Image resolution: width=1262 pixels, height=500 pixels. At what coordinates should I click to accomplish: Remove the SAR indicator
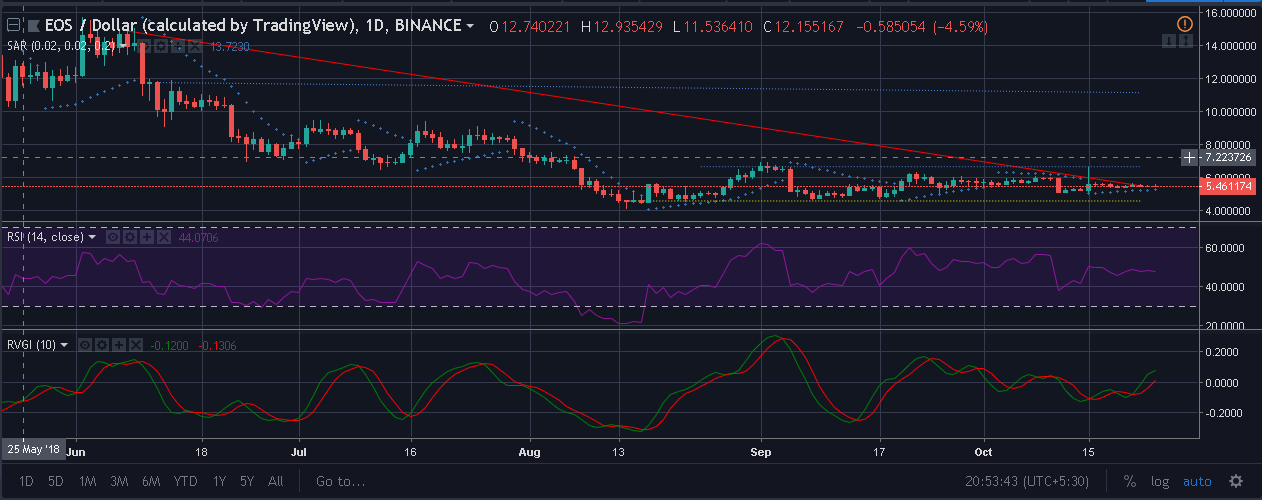[194, 46]
